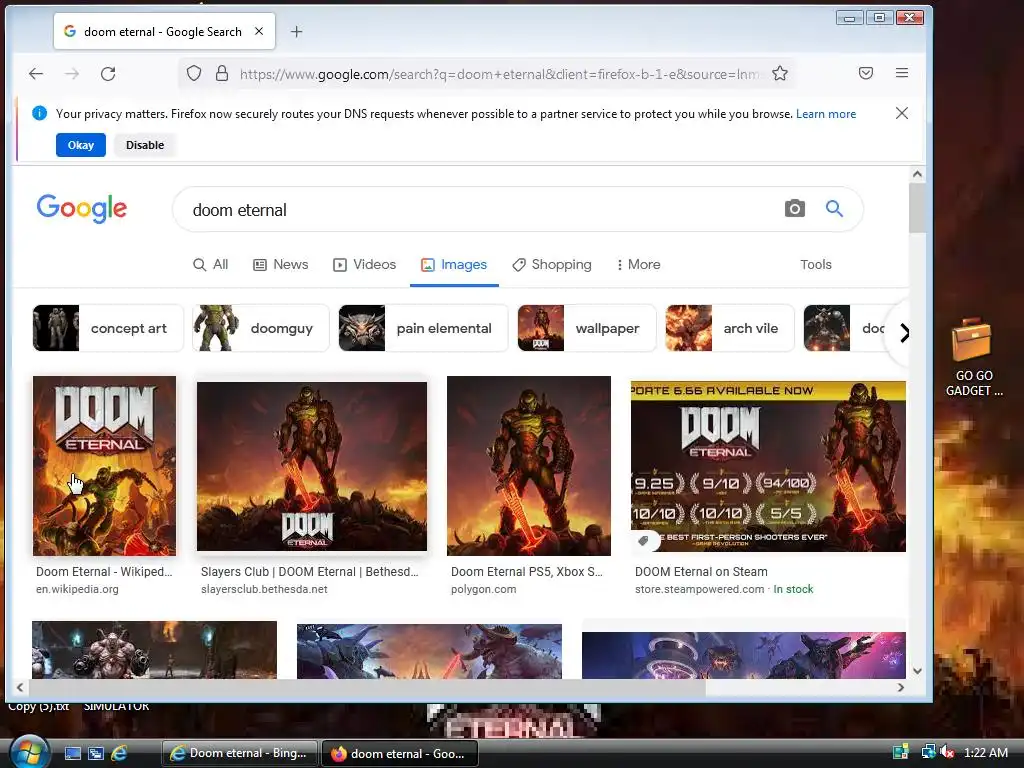
Task: Switch to the Shopping tab
Action: click(x=552, y=264)
